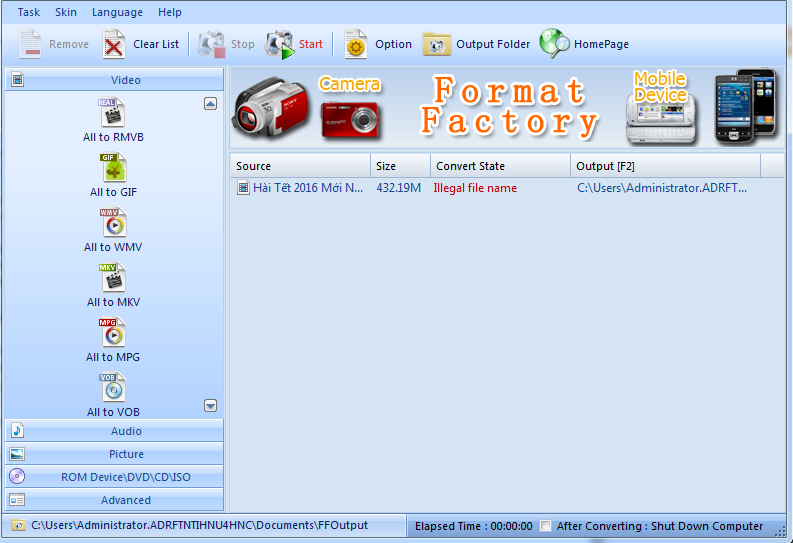This screenshot has height=543, width=793.
Task: Click the Clear List label
Action: coord(156,44)
